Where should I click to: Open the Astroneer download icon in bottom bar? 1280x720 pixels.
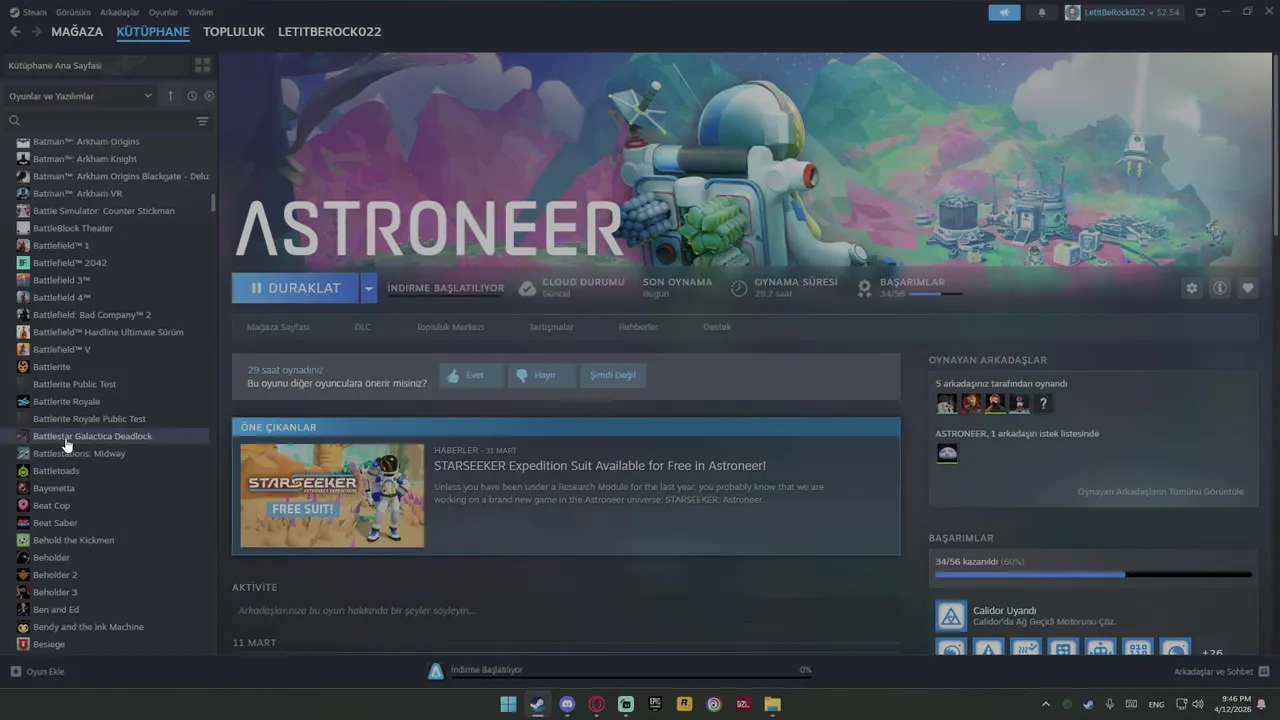click(x=435, y=671)
